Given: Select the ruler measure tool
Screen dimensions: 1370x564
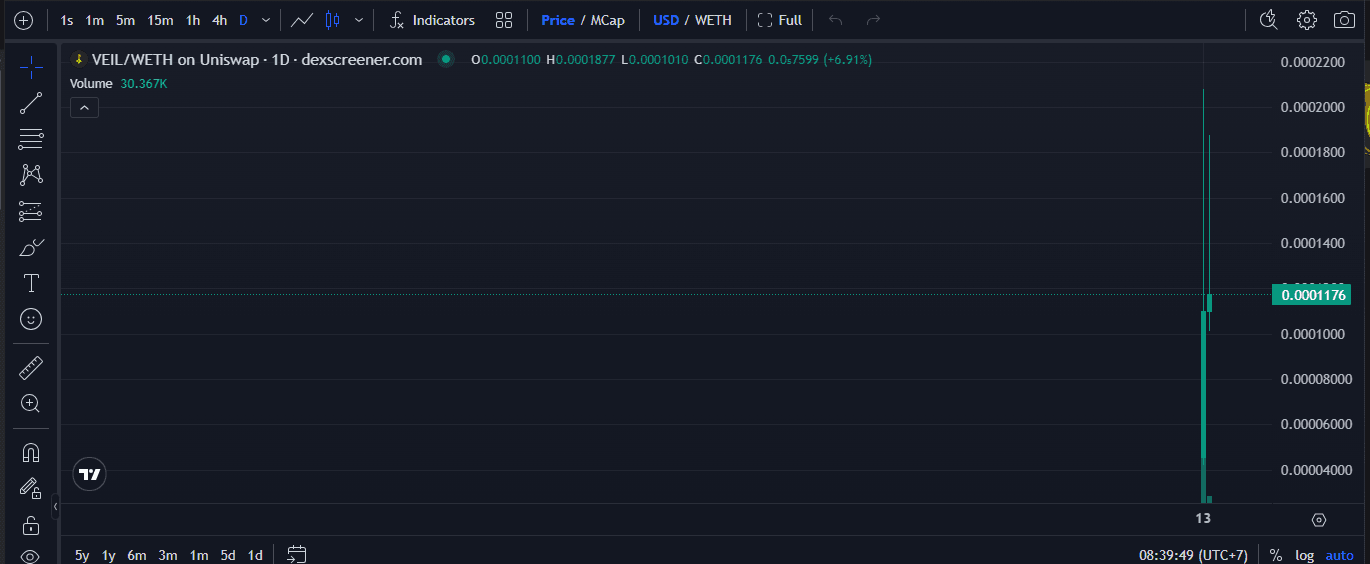Looking at the screenshot, I should (31, 367).
